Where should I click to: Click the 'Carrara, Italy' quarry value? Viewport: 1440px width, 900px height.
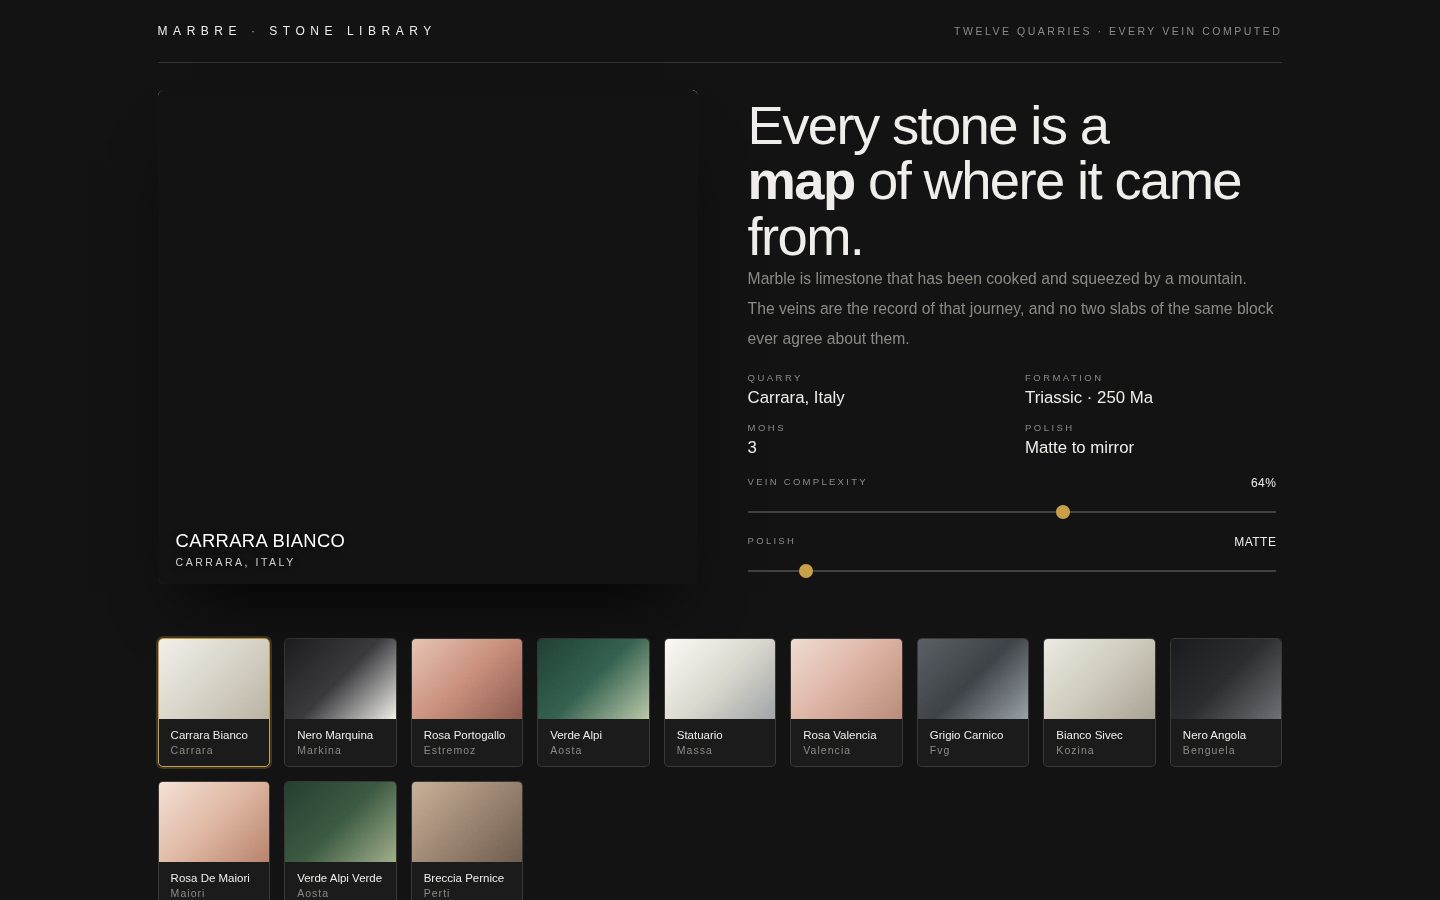[796, 398]
